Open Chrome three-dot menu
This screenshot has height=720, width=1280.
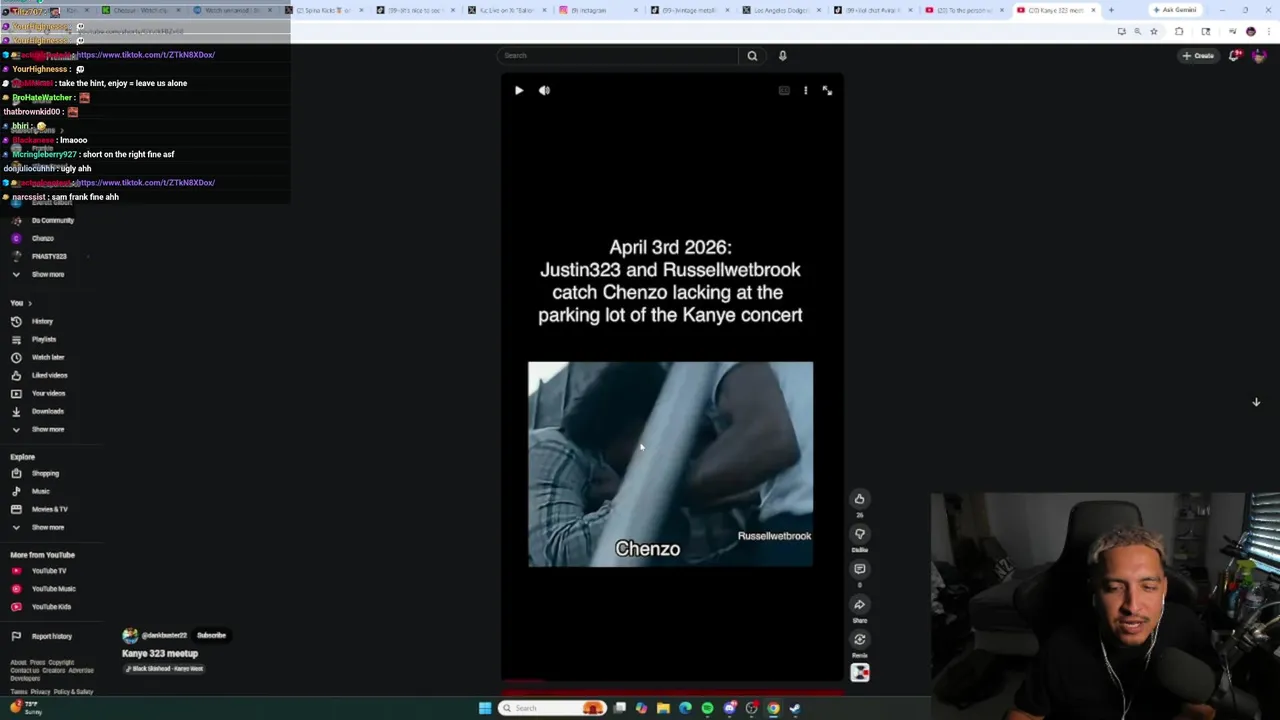(1268, 31)
